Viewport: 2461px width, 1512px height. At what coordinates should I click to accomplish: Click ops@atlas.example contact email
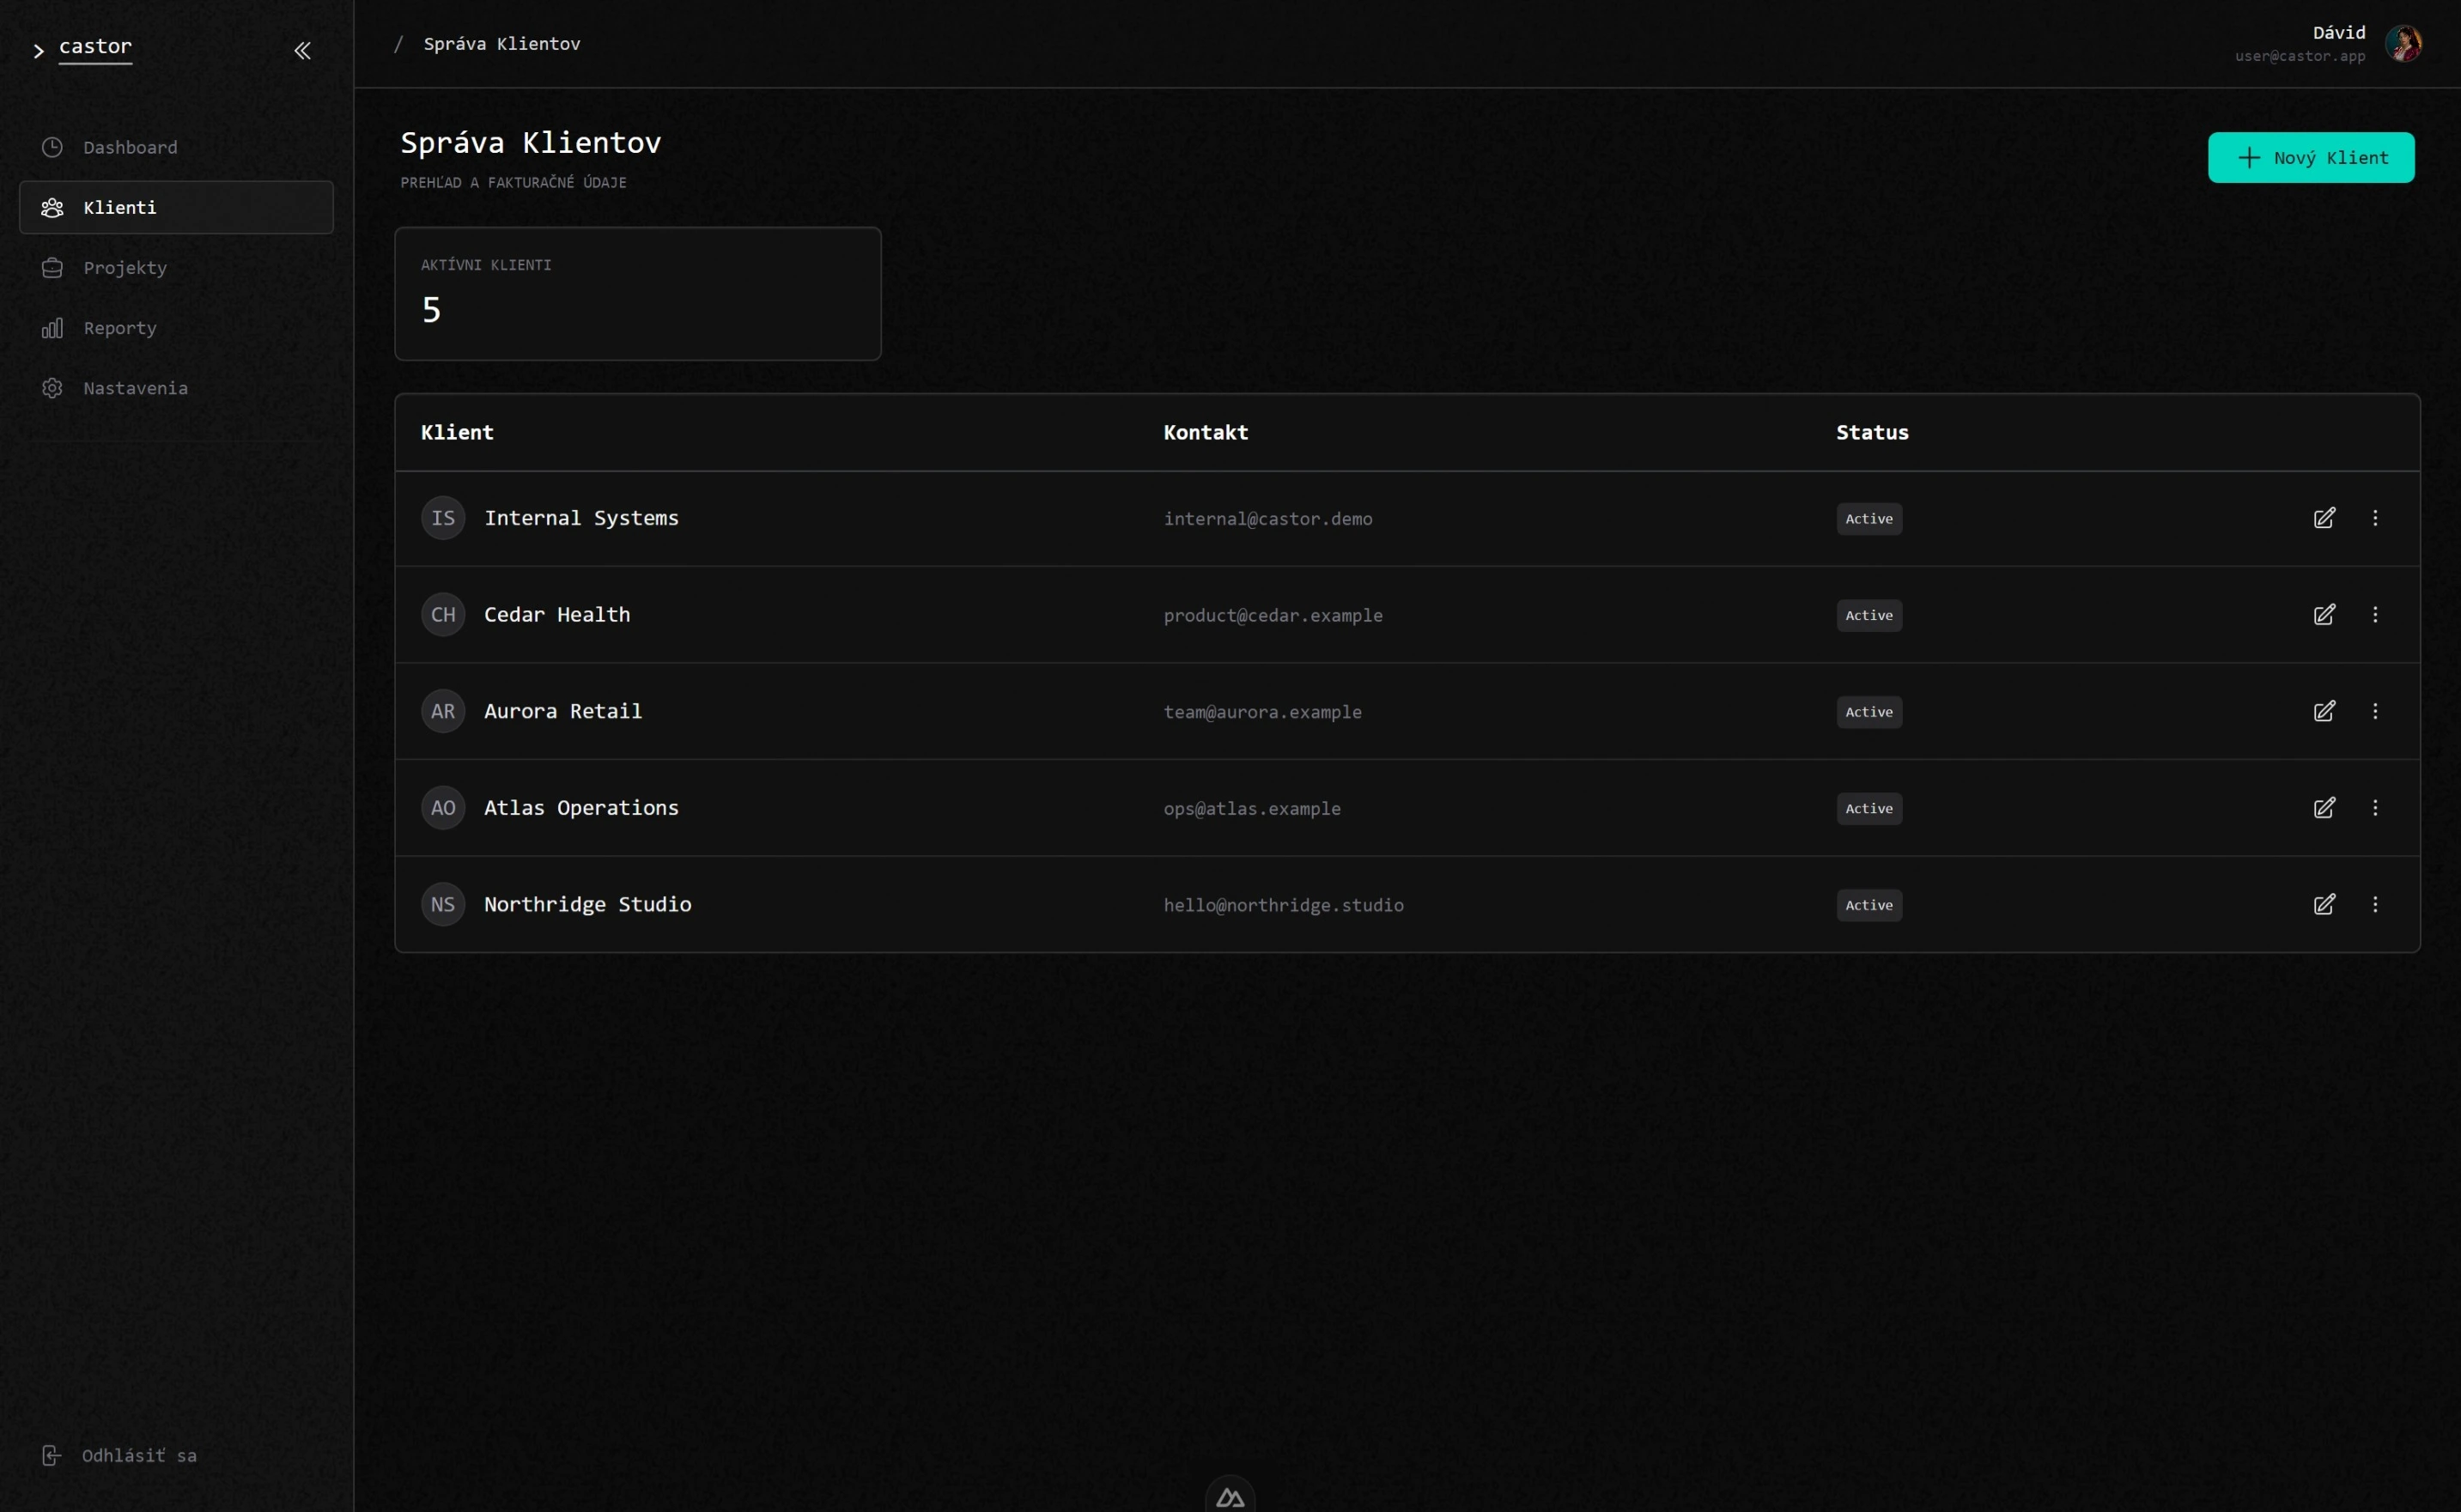[x=1252, y=808]
